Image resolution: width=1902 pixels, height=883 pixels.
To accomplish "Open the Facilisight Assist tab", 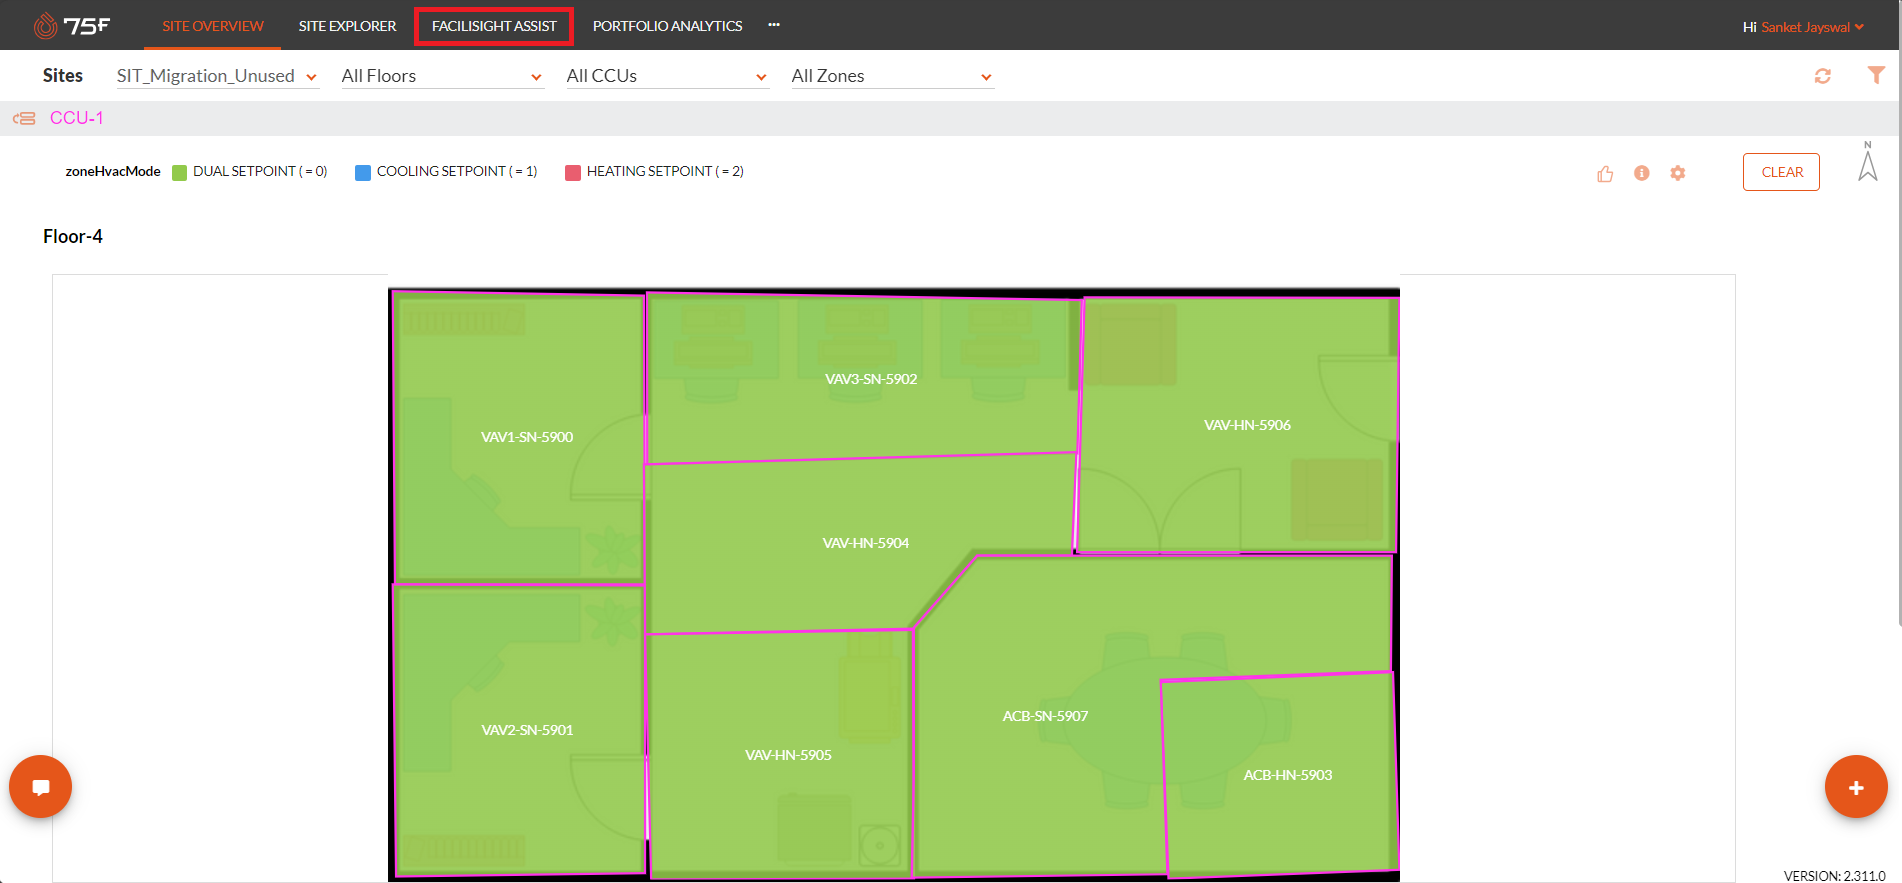I will pos(494,26).
